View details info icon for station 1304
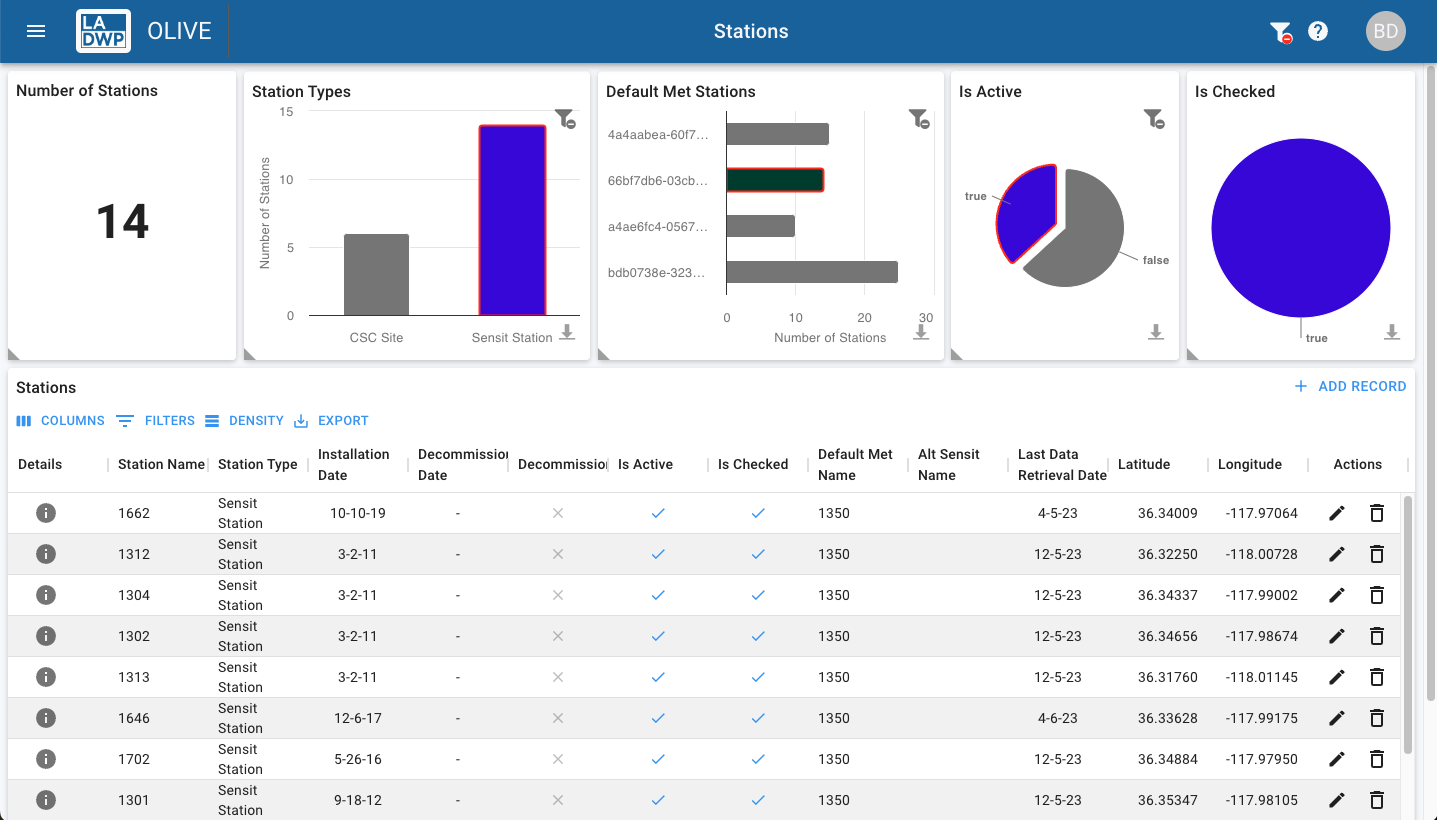The width and height of the screenshot is (1437, 820). click(x=46, y=595)
